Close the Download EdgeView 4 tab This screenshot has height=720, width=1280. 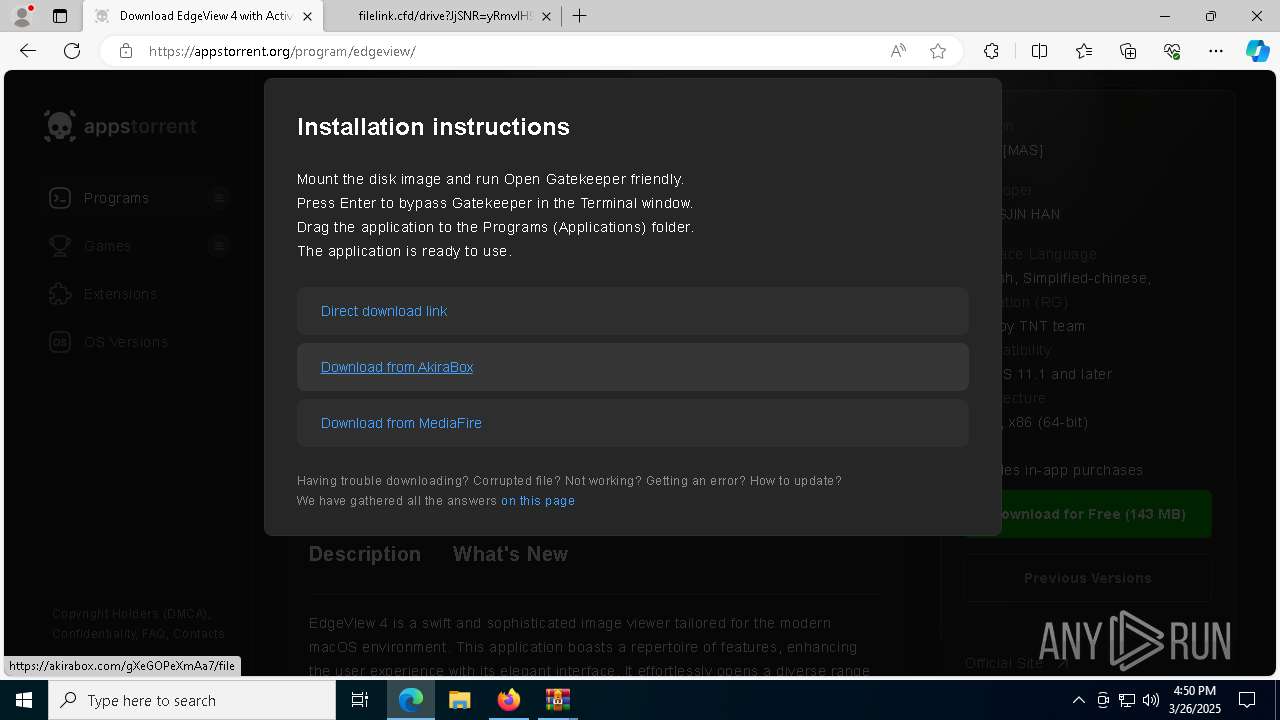(x=308, y=16)
